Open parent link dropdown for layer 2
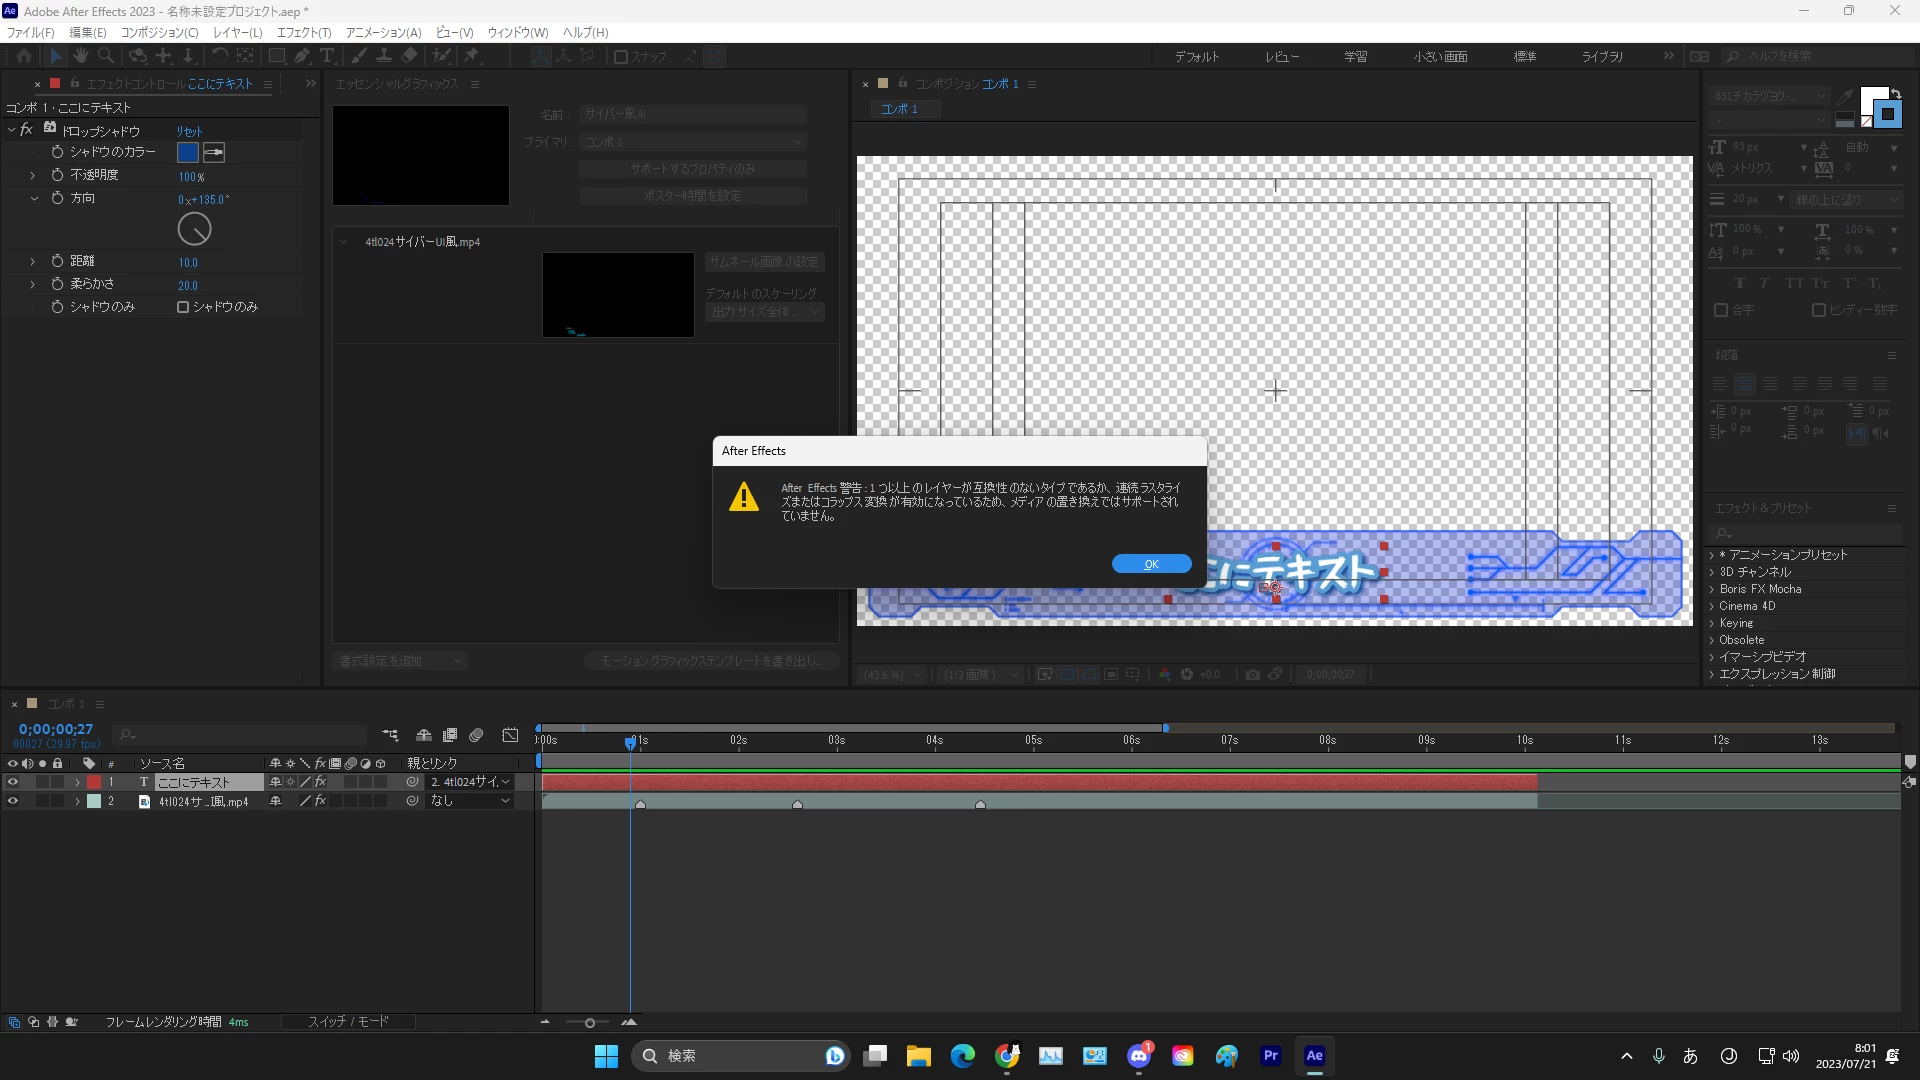 [470, 801]
